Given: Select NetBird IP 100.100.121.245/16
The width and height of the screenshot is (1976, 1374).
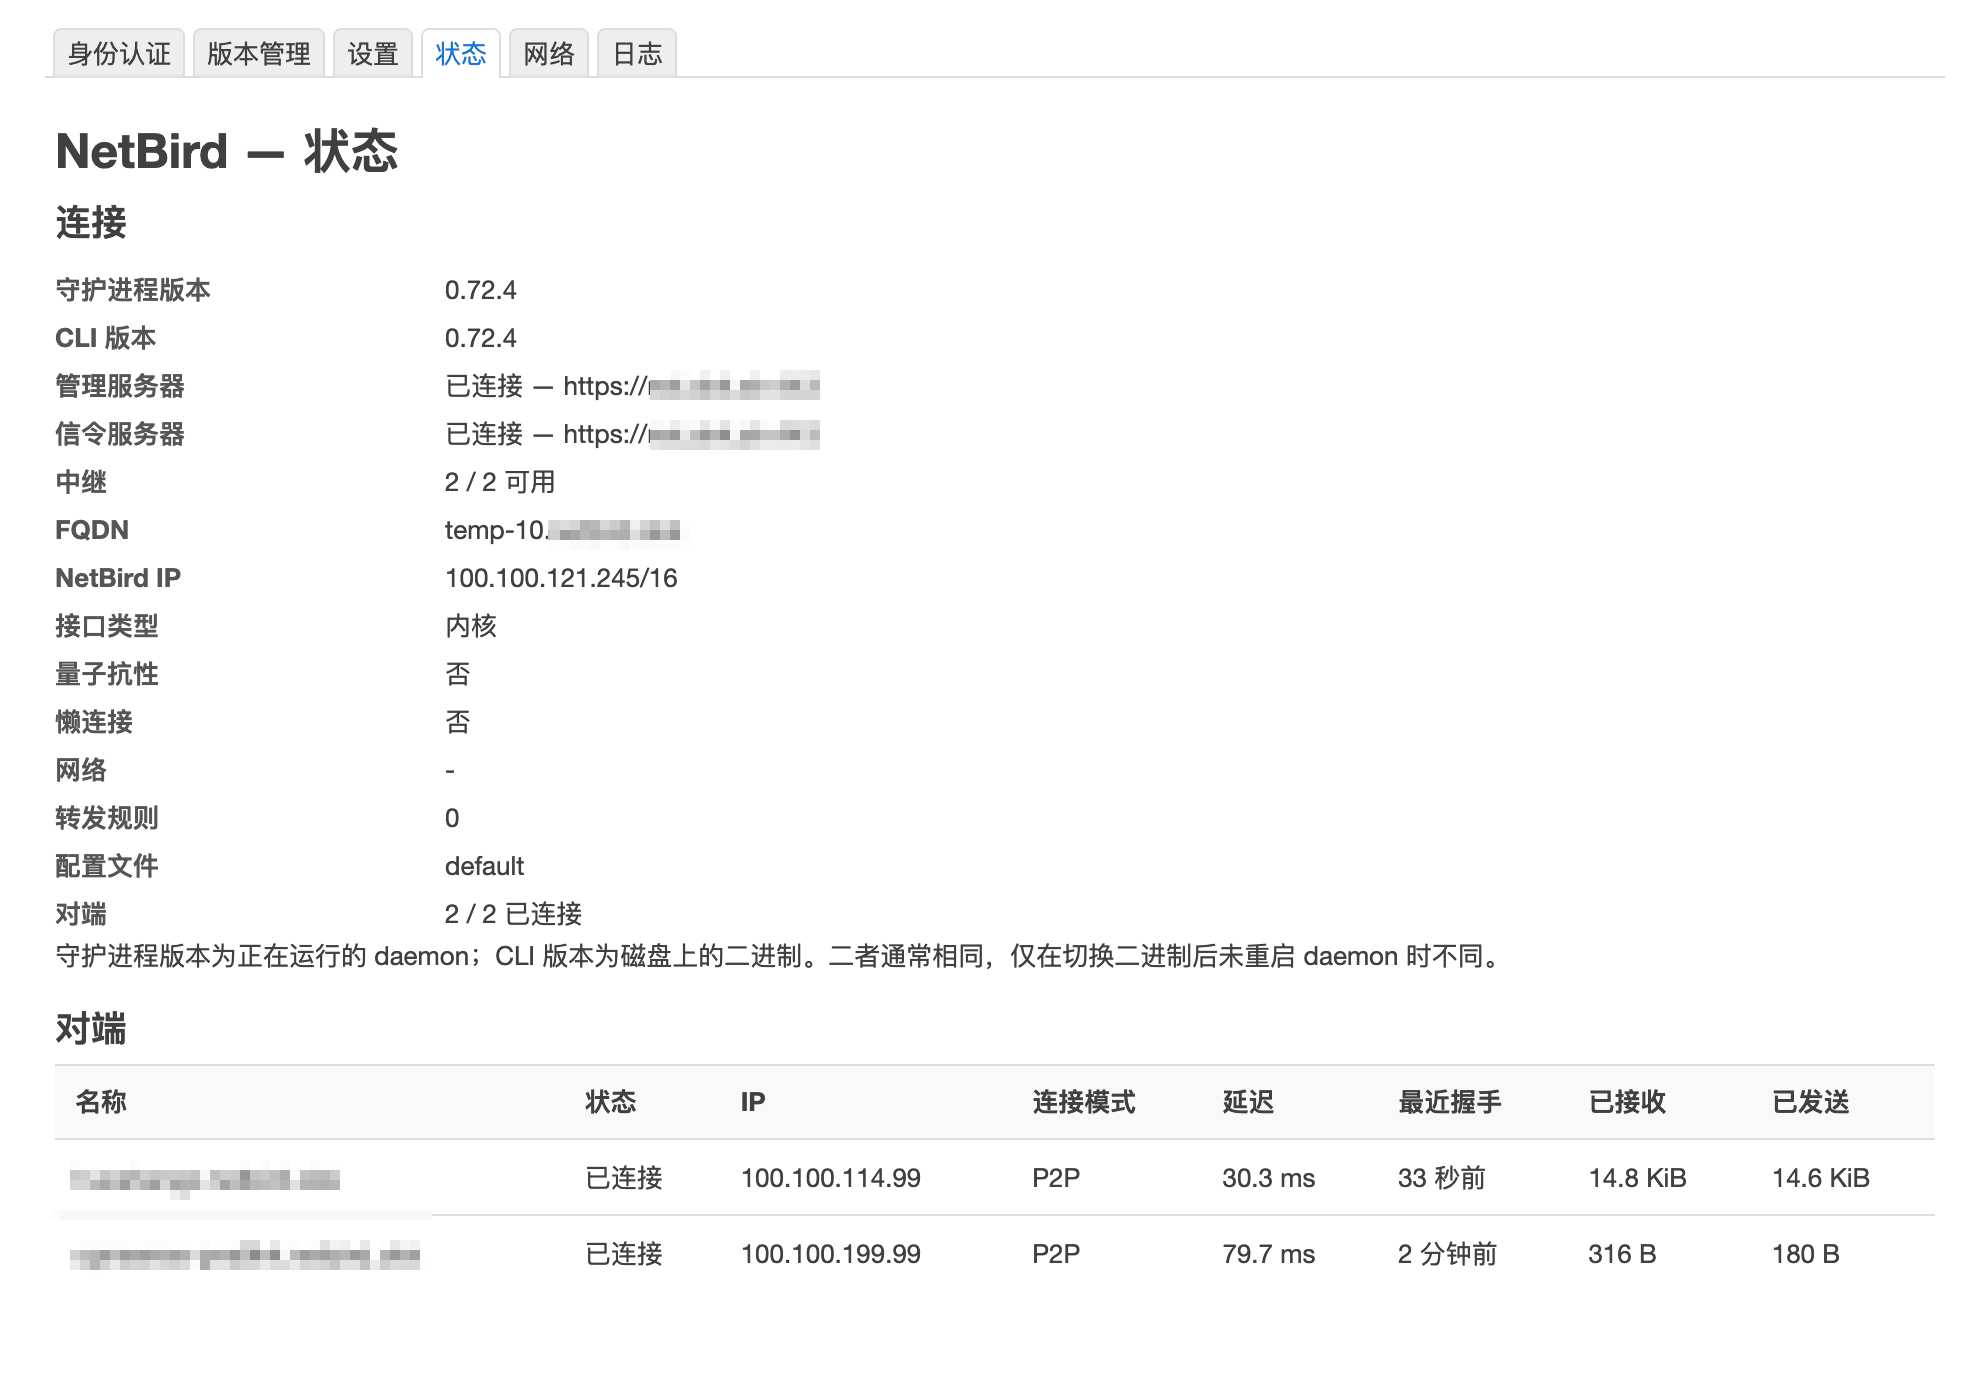Looking at the screenshot, I should point(561,578).
